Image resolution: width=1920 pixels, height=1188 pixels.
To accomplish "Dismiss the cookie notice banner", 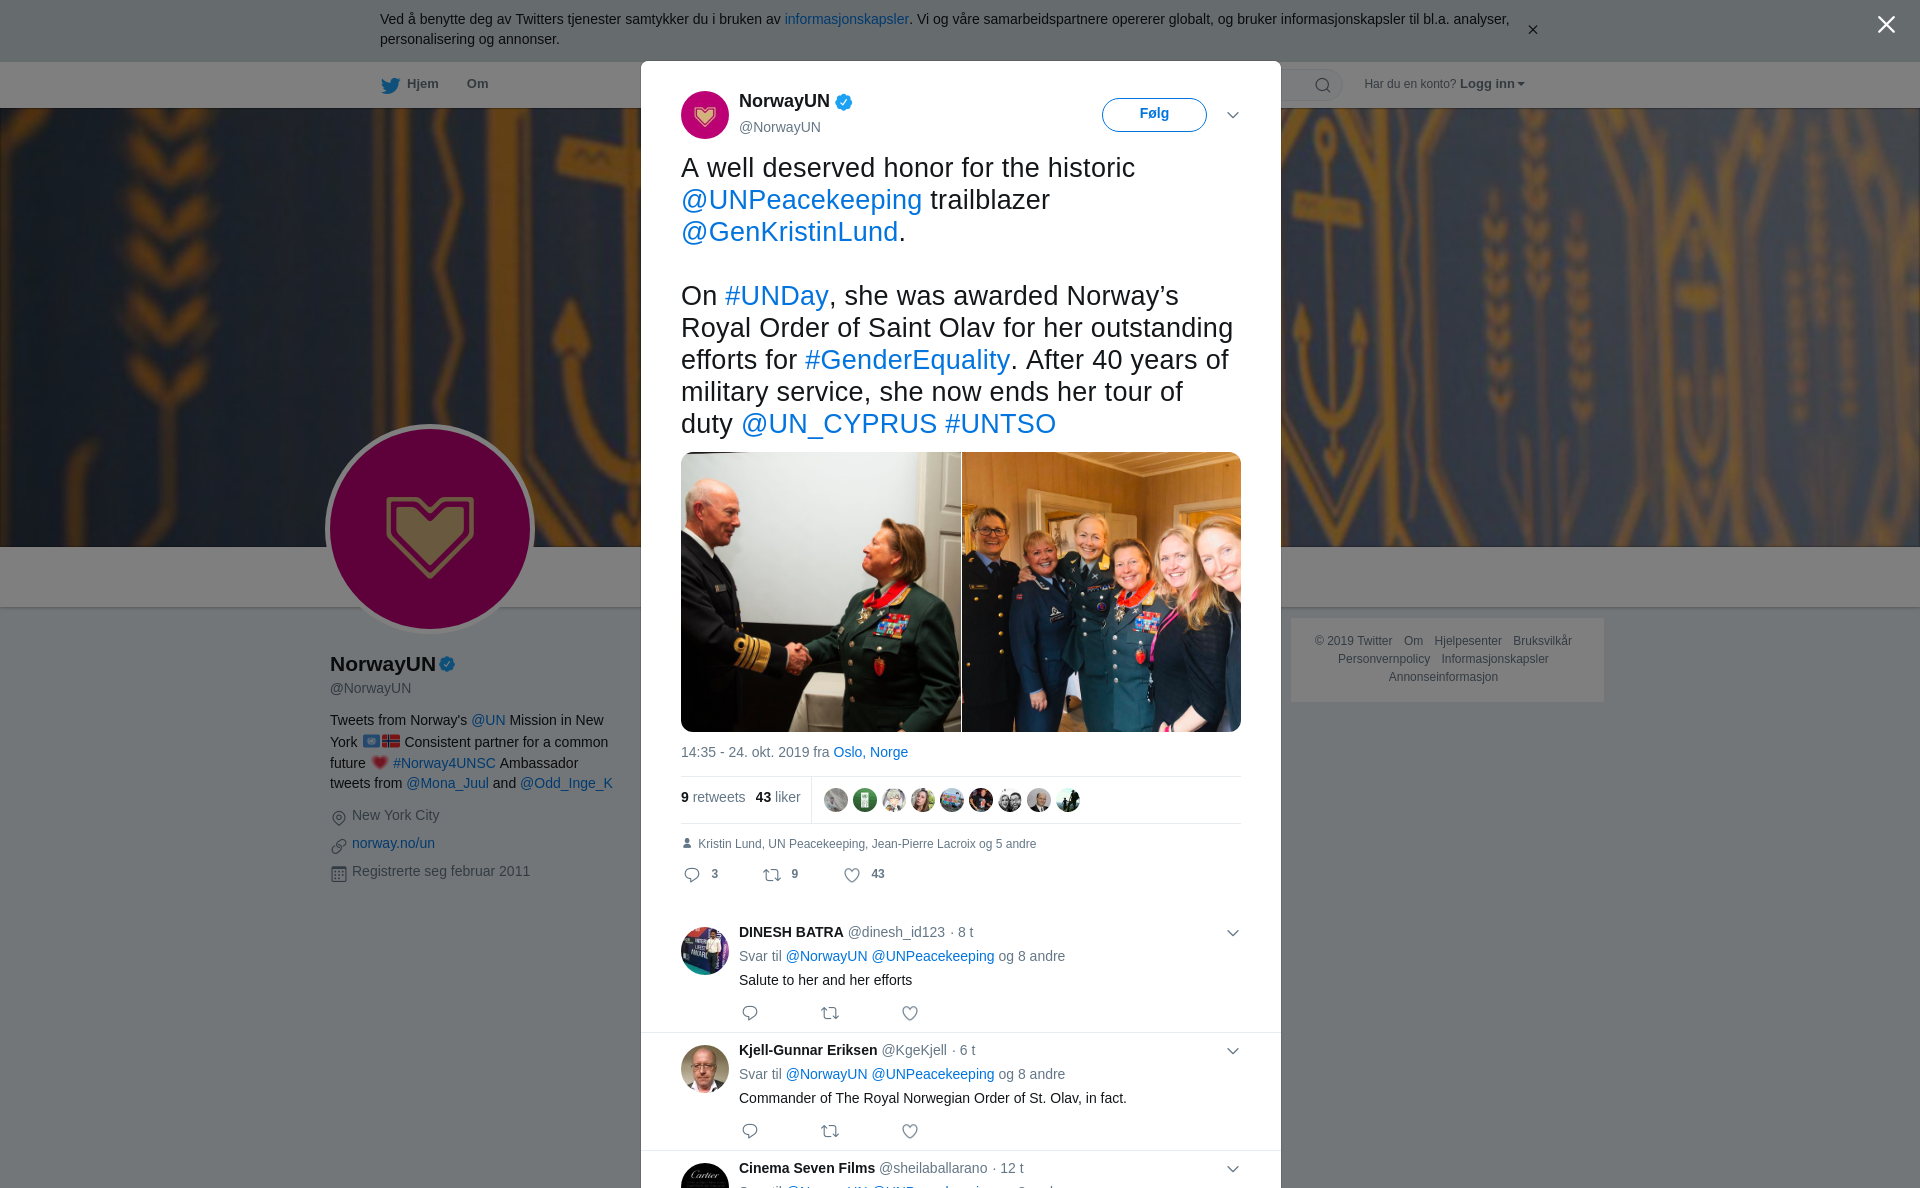I will pyautogui.click(x=1532, y=30).
